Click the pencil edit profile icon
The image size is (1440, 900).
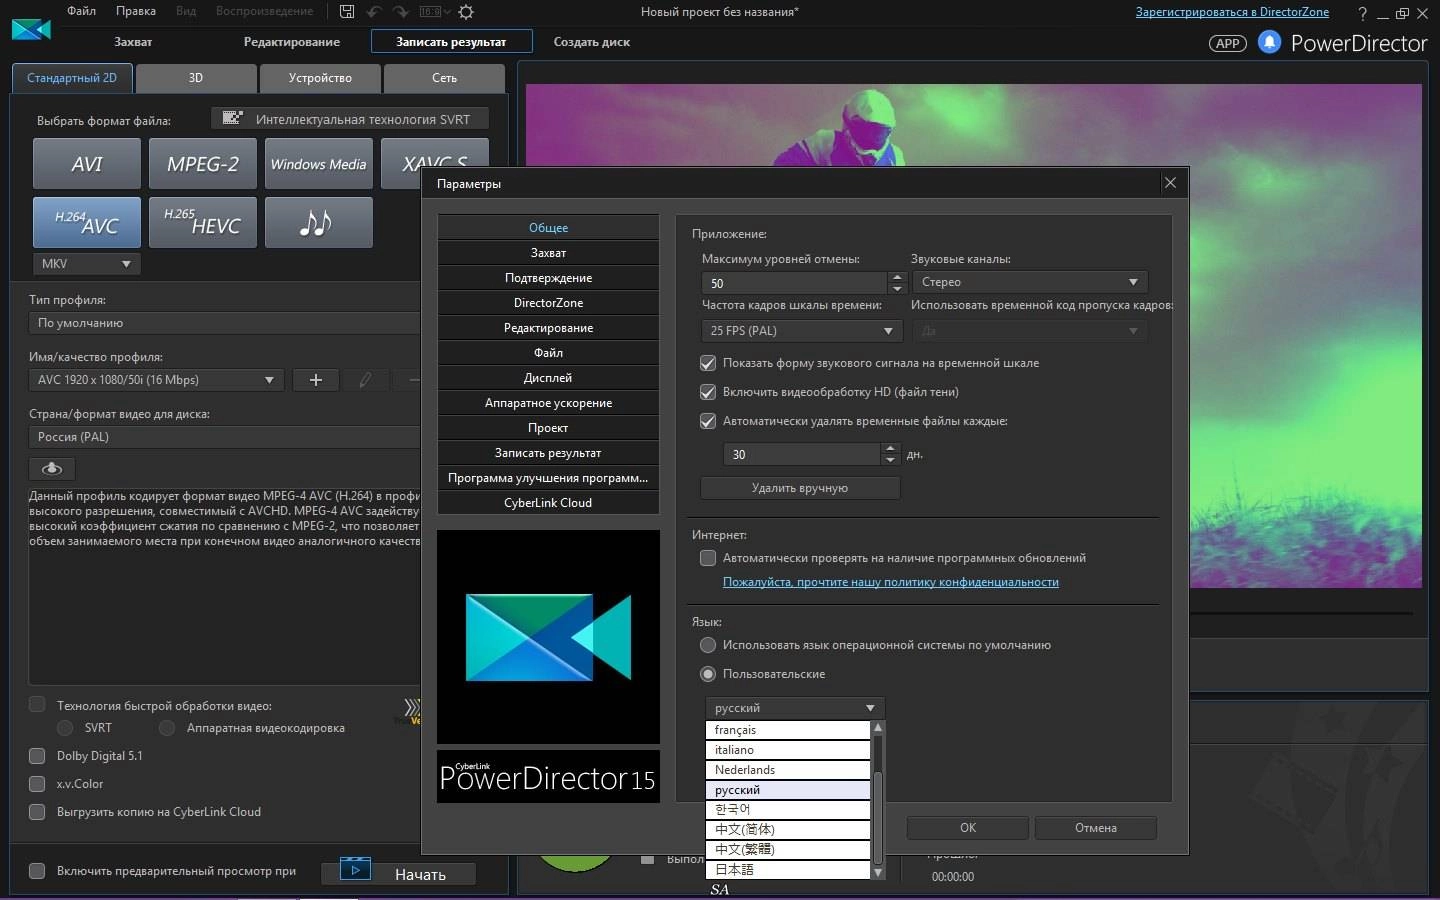[365, 380]
